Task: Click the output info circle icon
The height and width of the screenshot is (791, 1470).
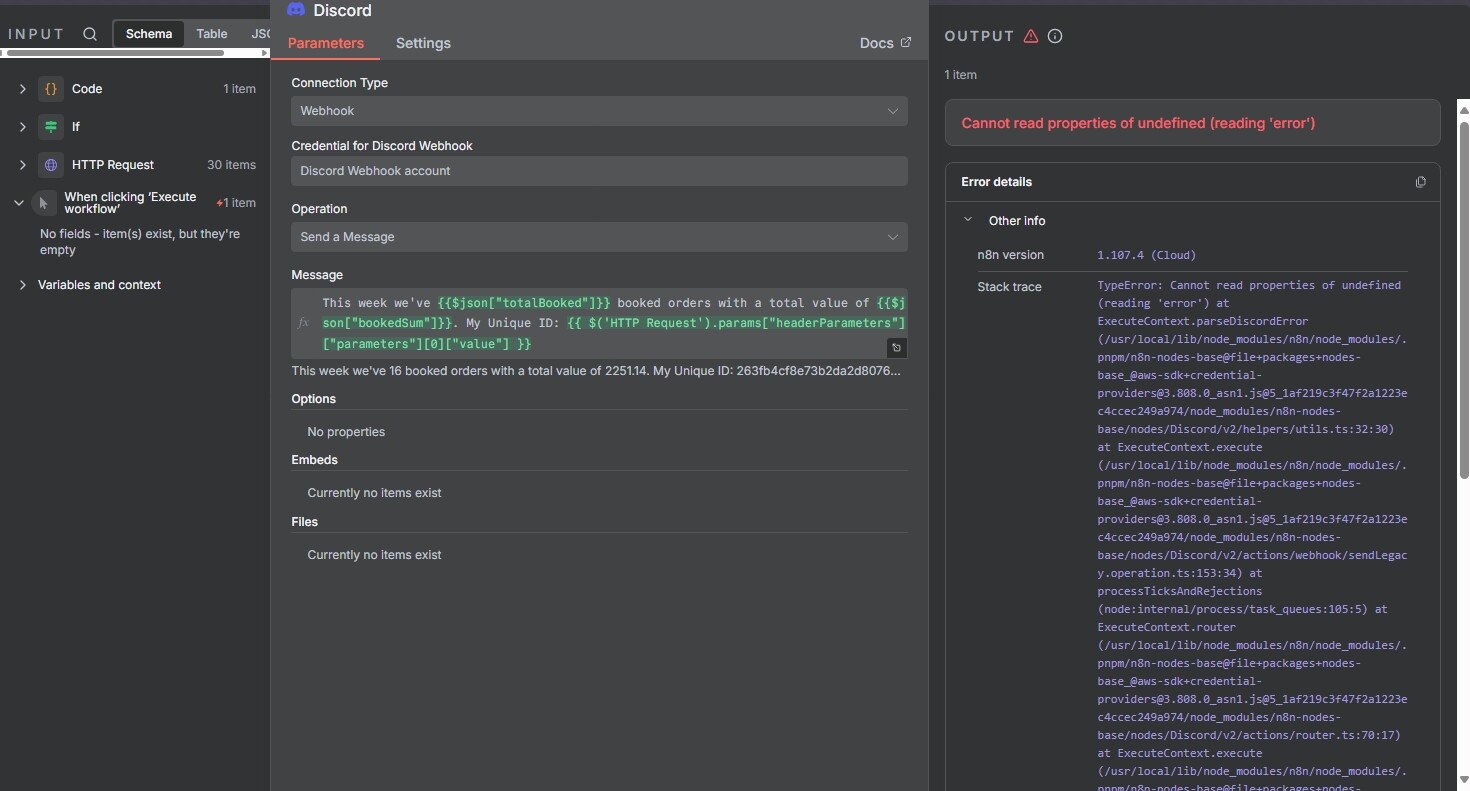Action: (1055, 36)
